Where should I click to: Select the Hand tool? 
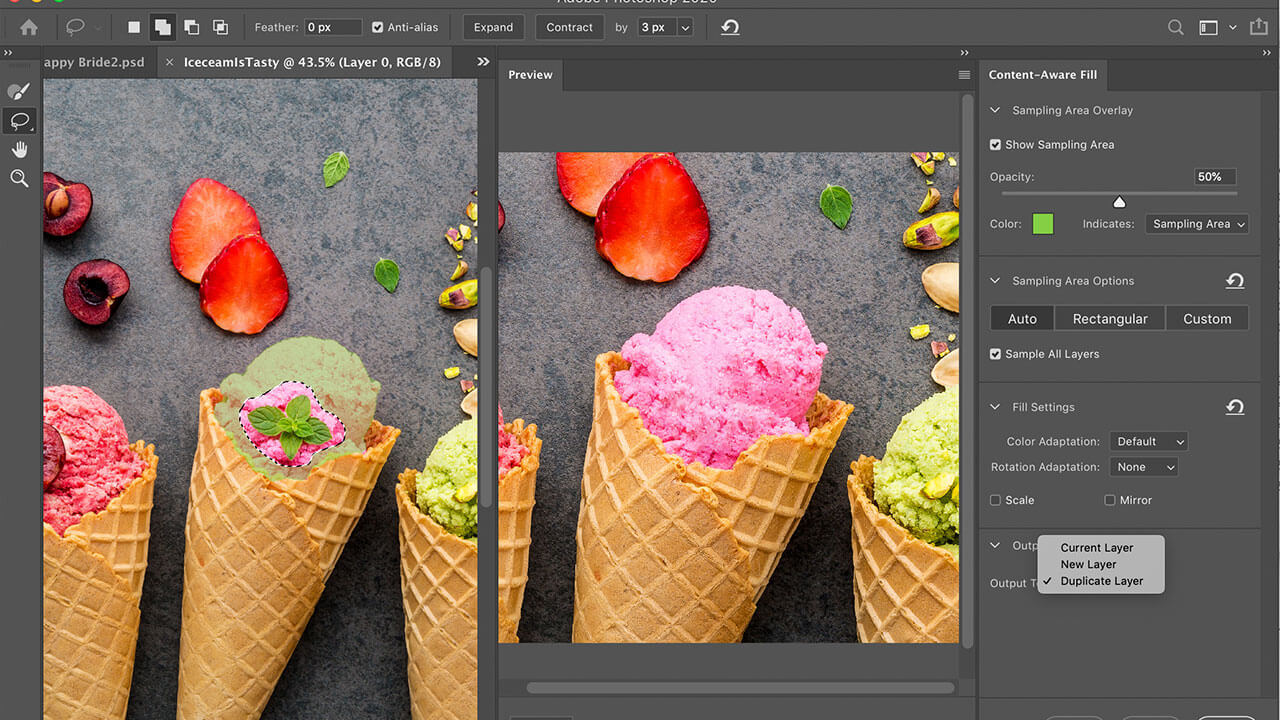tap(19, 150)
